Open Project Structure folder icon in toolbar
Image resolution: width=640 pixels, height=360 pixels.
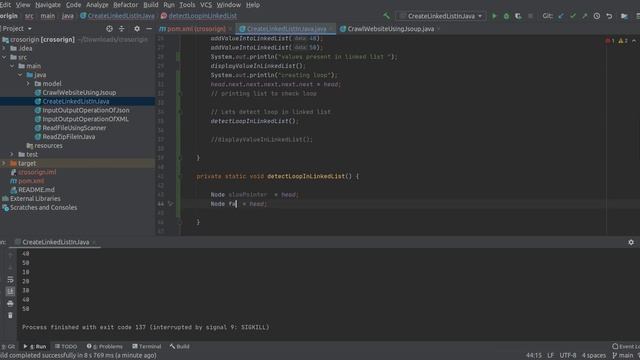coord(624,16)
